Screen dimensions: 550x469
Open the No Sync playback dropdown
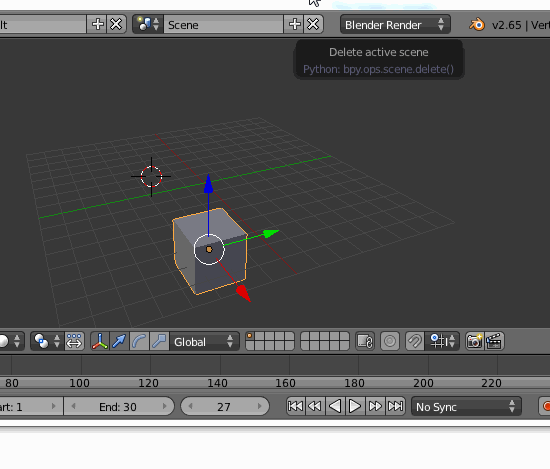click(466, 407)
